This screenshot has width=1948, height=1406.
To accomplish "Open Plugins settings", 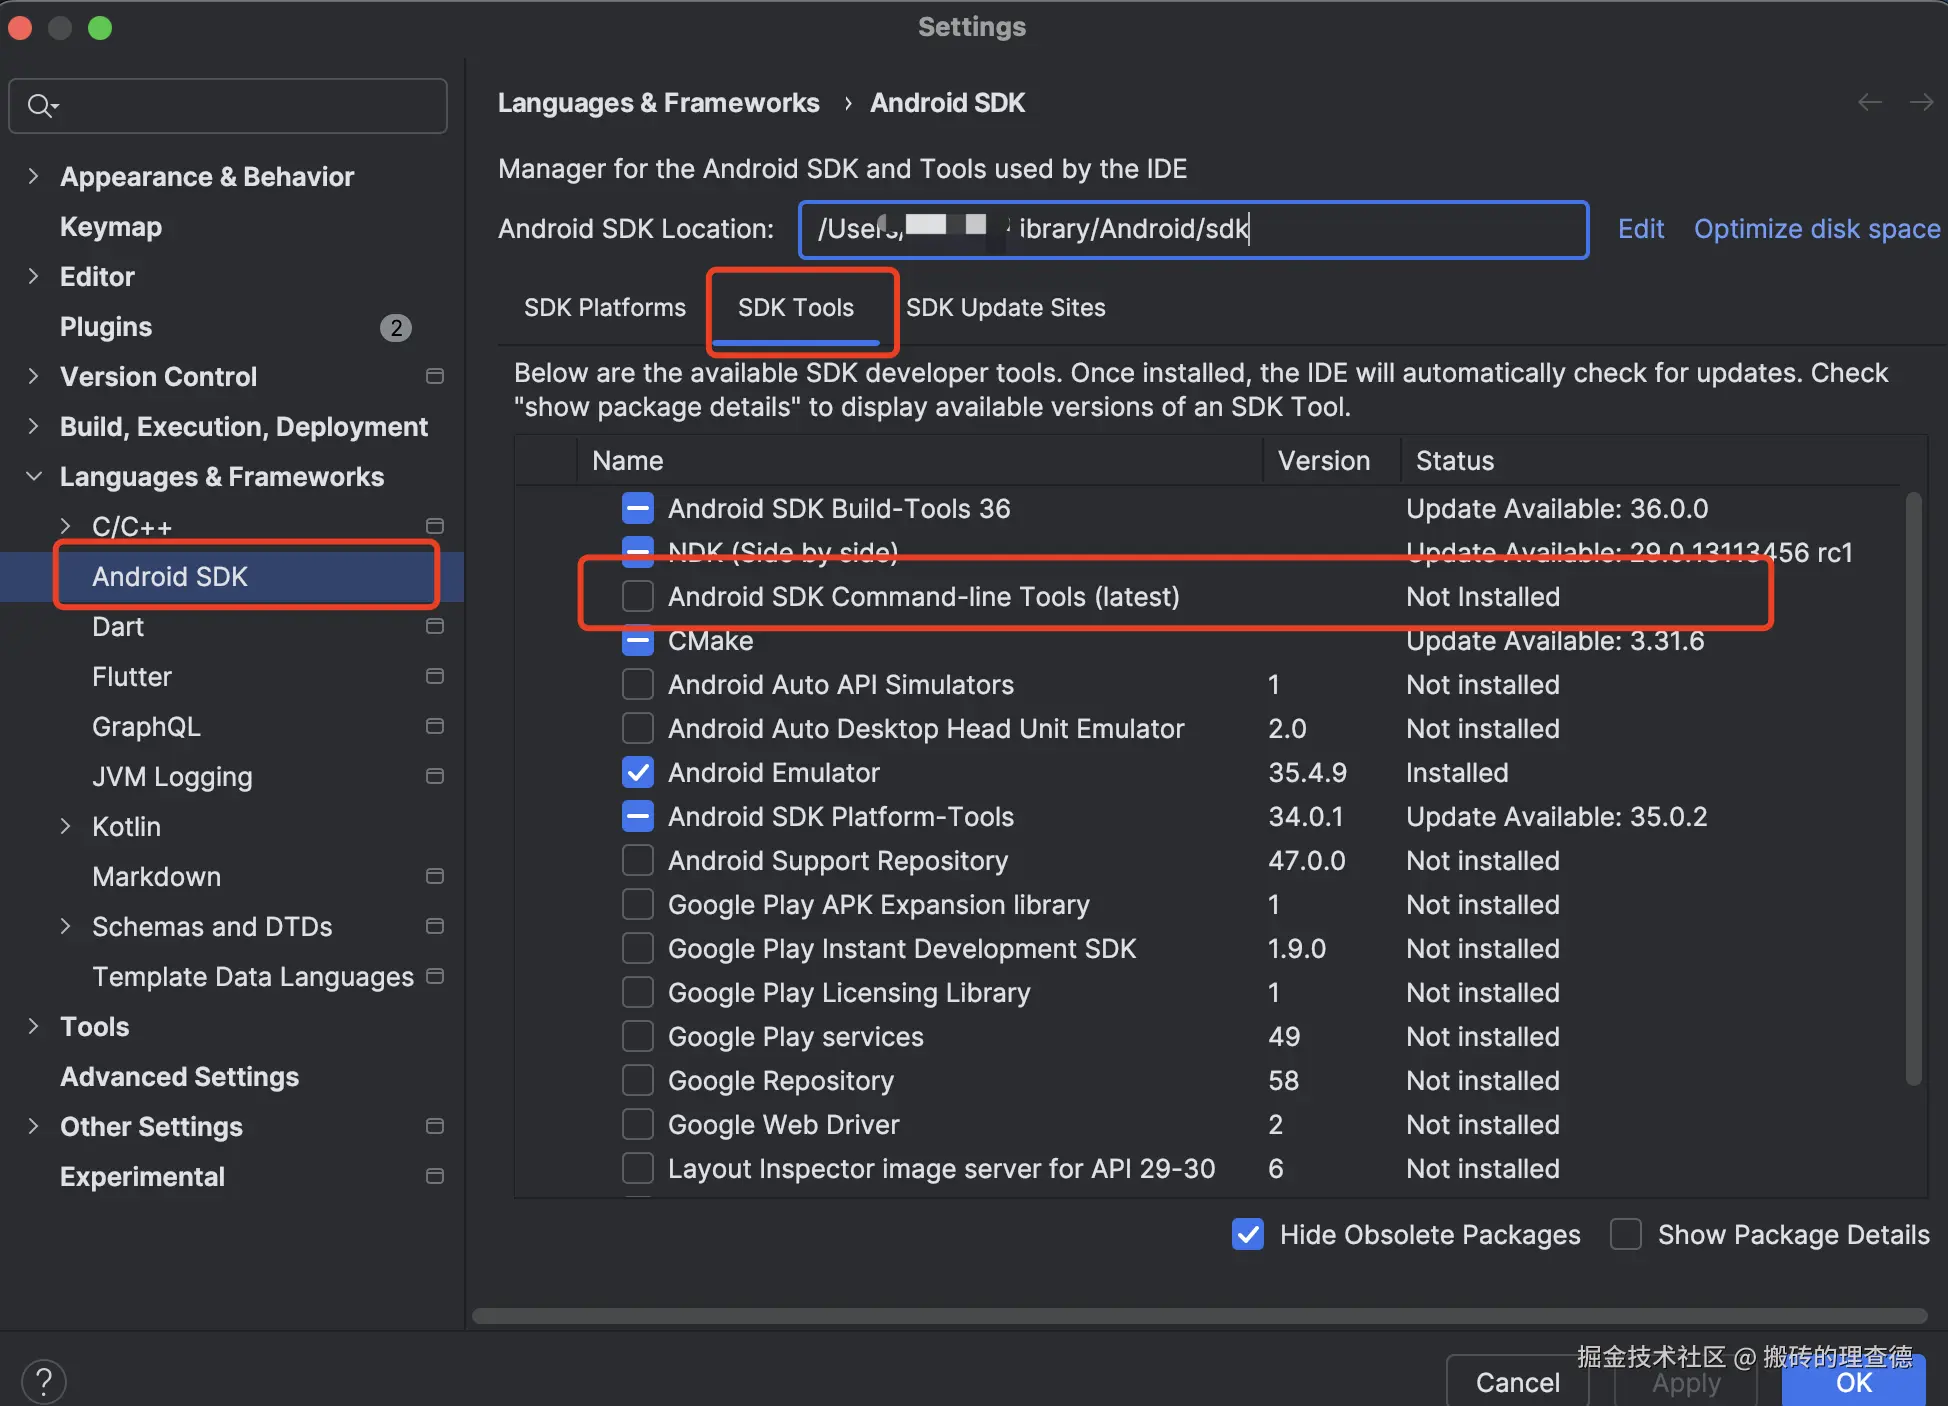I will 106,327.
